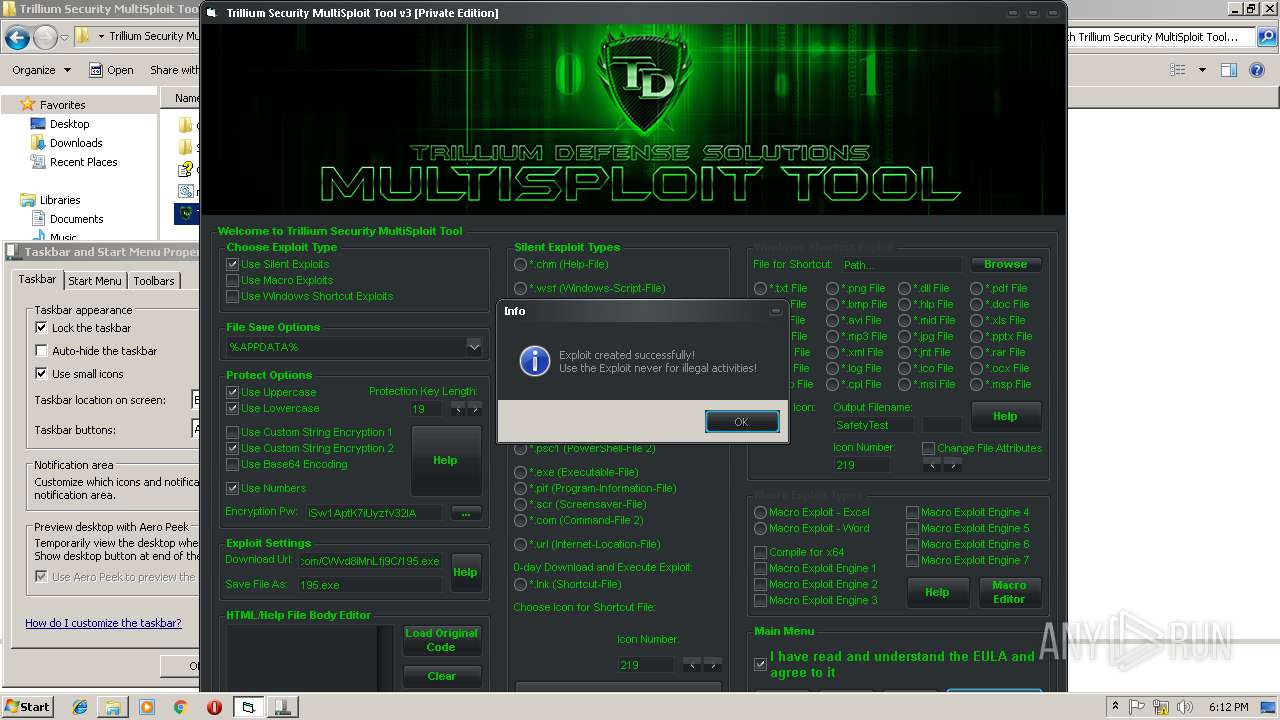Click the '...' button next to Encryption Pw
Image resolution: width=1280 pixels, height=720 pixels.
coord(466,512)
